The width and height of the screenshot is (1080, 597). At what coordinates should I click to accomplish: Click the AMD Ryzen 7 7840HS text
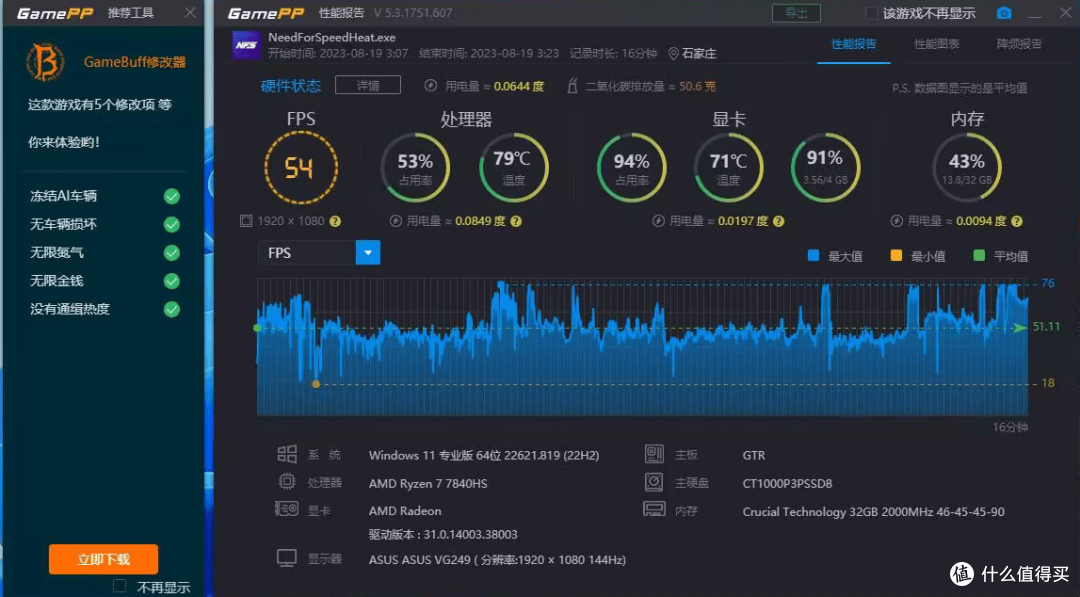[428, 483]
